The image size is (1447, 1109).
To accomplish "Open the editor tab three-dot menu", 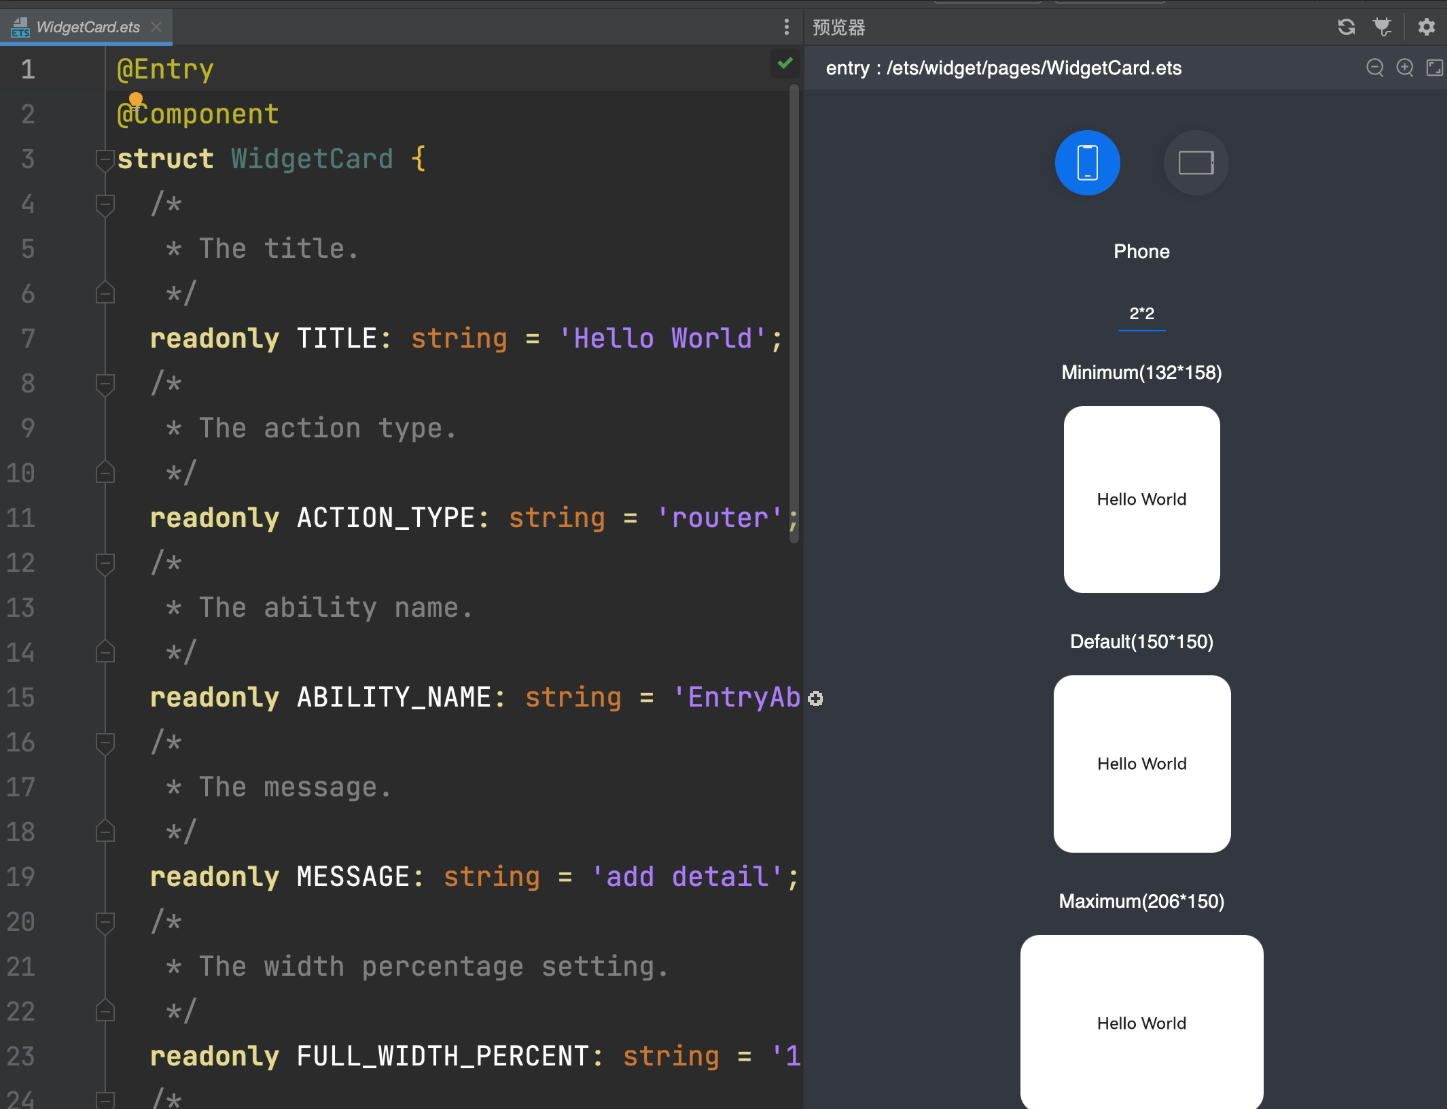I will click(x=786, y=27).
